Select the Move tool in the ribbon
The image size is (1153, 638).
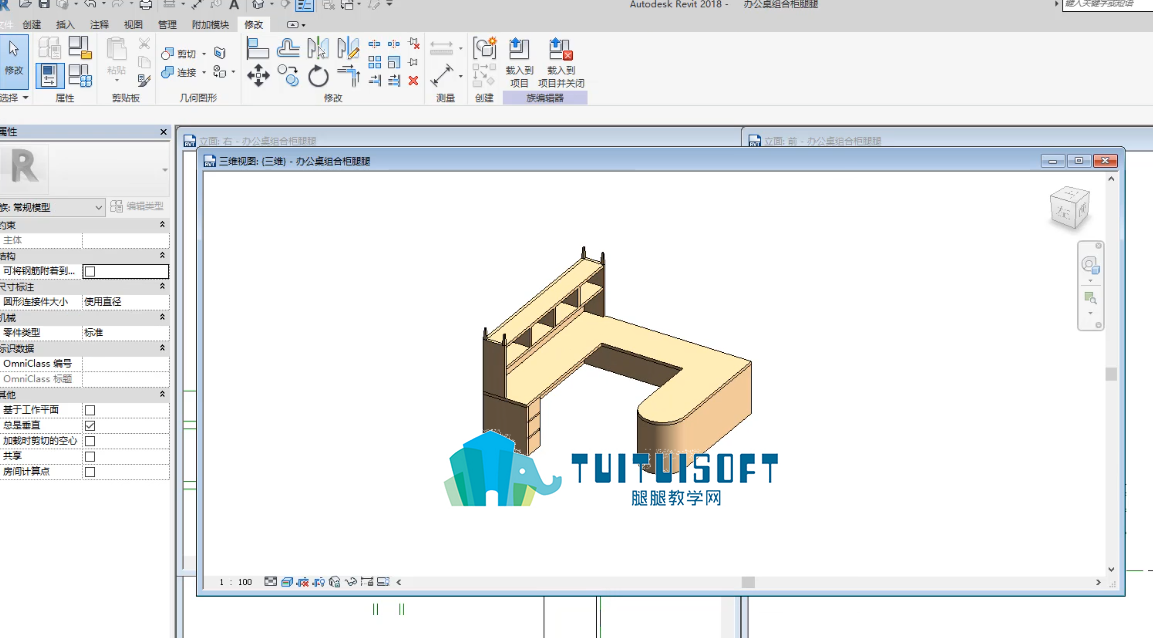[x=258, y=75]
